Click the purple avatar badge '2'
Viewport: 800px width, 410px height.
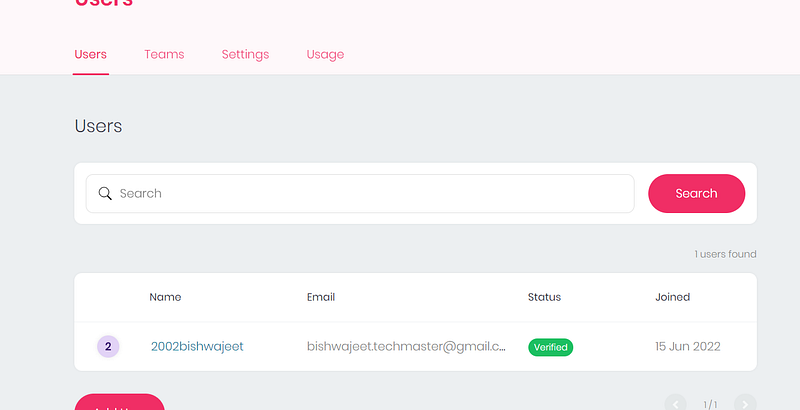[108, 347]
